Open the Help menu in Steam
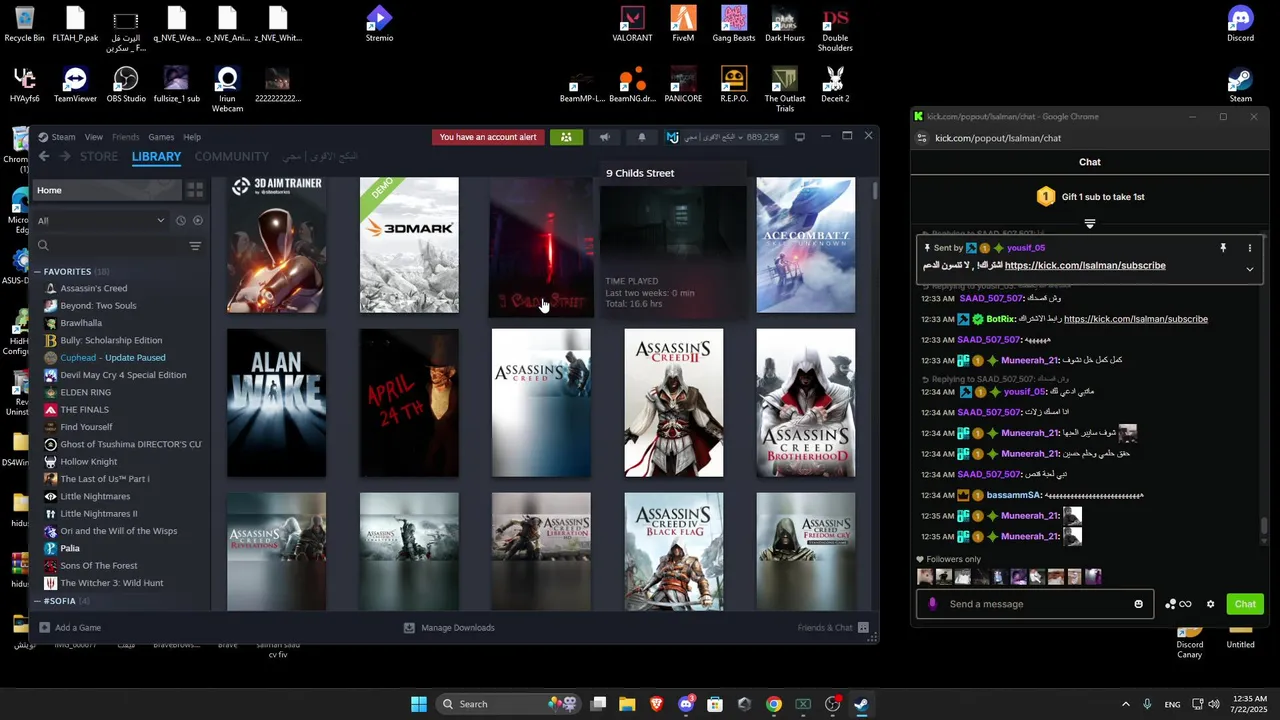Image resolution: width=1280 pixels, height=720 pixels. [x=192, y=137]
